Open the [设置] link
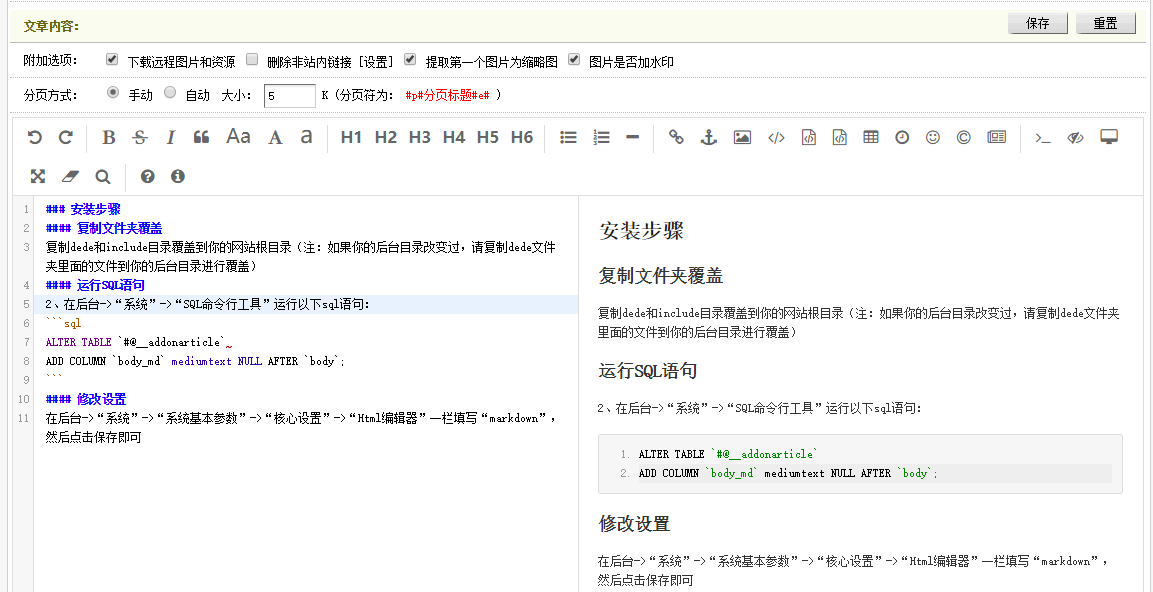The height and width of the screenshot is (592, 1153). [375, 62]
